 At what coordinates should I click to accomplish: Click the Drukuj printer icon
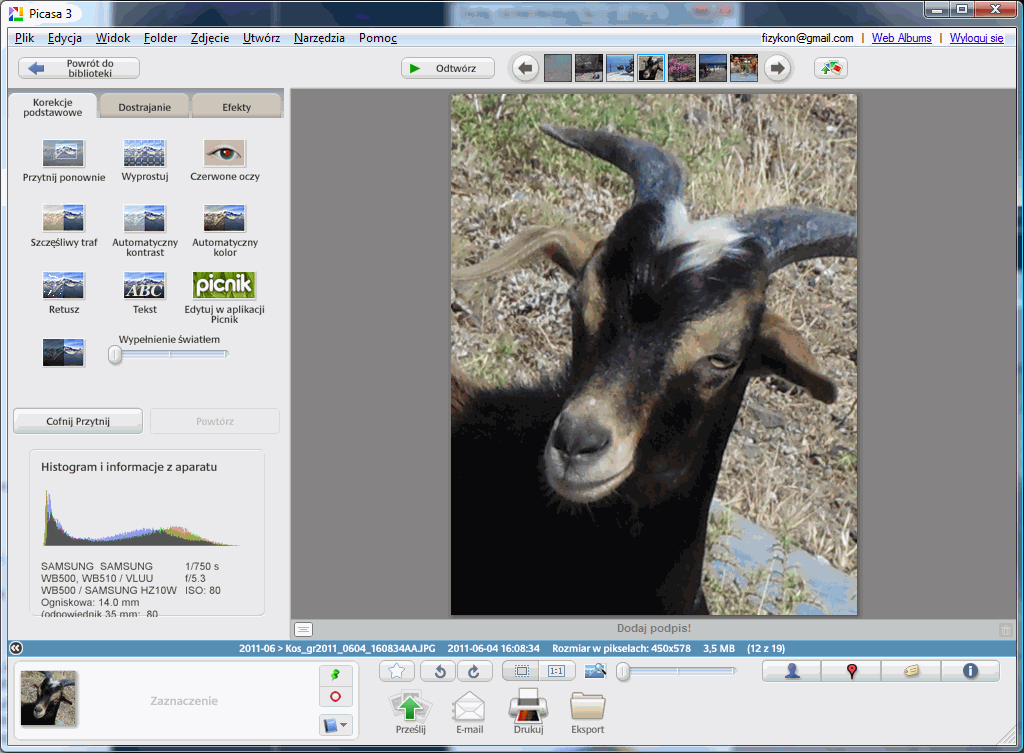[x=528, y=707]
